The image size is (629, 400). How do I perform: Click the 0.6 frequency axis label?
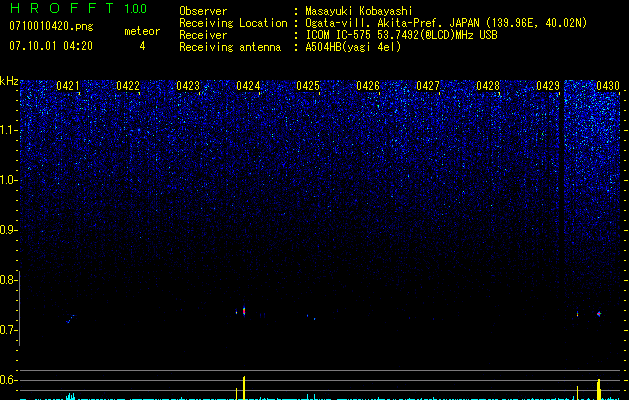pyautogui.click(x=8, y=380)
